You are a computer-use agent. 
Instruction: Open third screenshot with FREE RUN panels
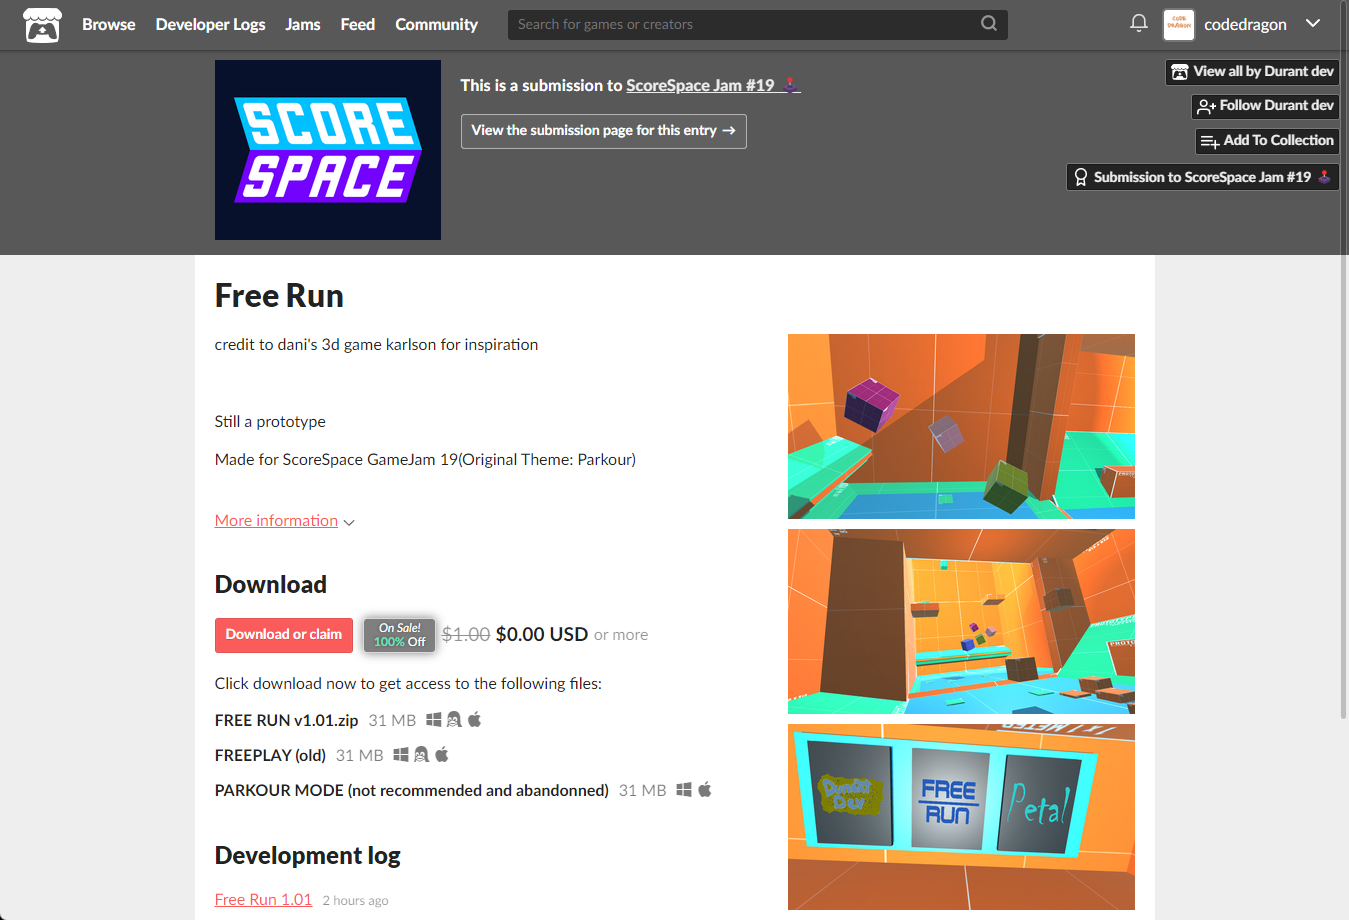click(x=961, y=817)
